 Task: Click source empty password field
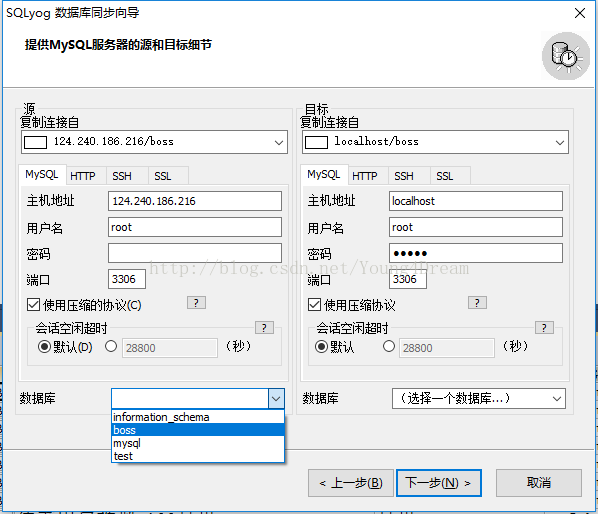pyautogui.click(x=195, y=253)
